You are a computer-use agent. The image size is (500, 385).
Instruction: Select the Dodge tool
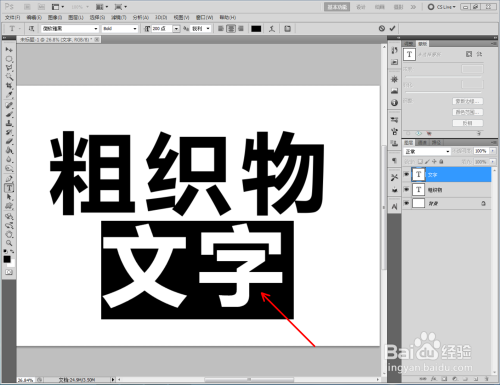point(9,168)
